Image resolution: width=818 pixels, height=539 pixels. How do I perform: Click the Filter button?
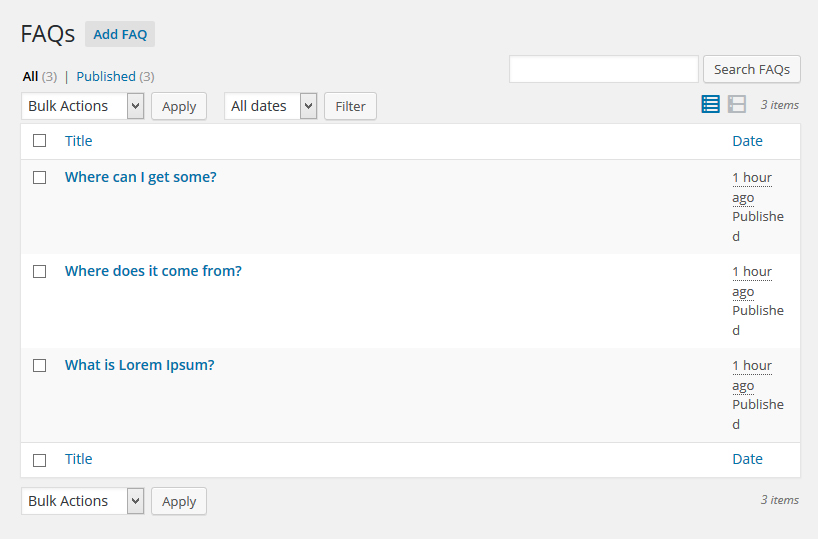pos(350,106)
